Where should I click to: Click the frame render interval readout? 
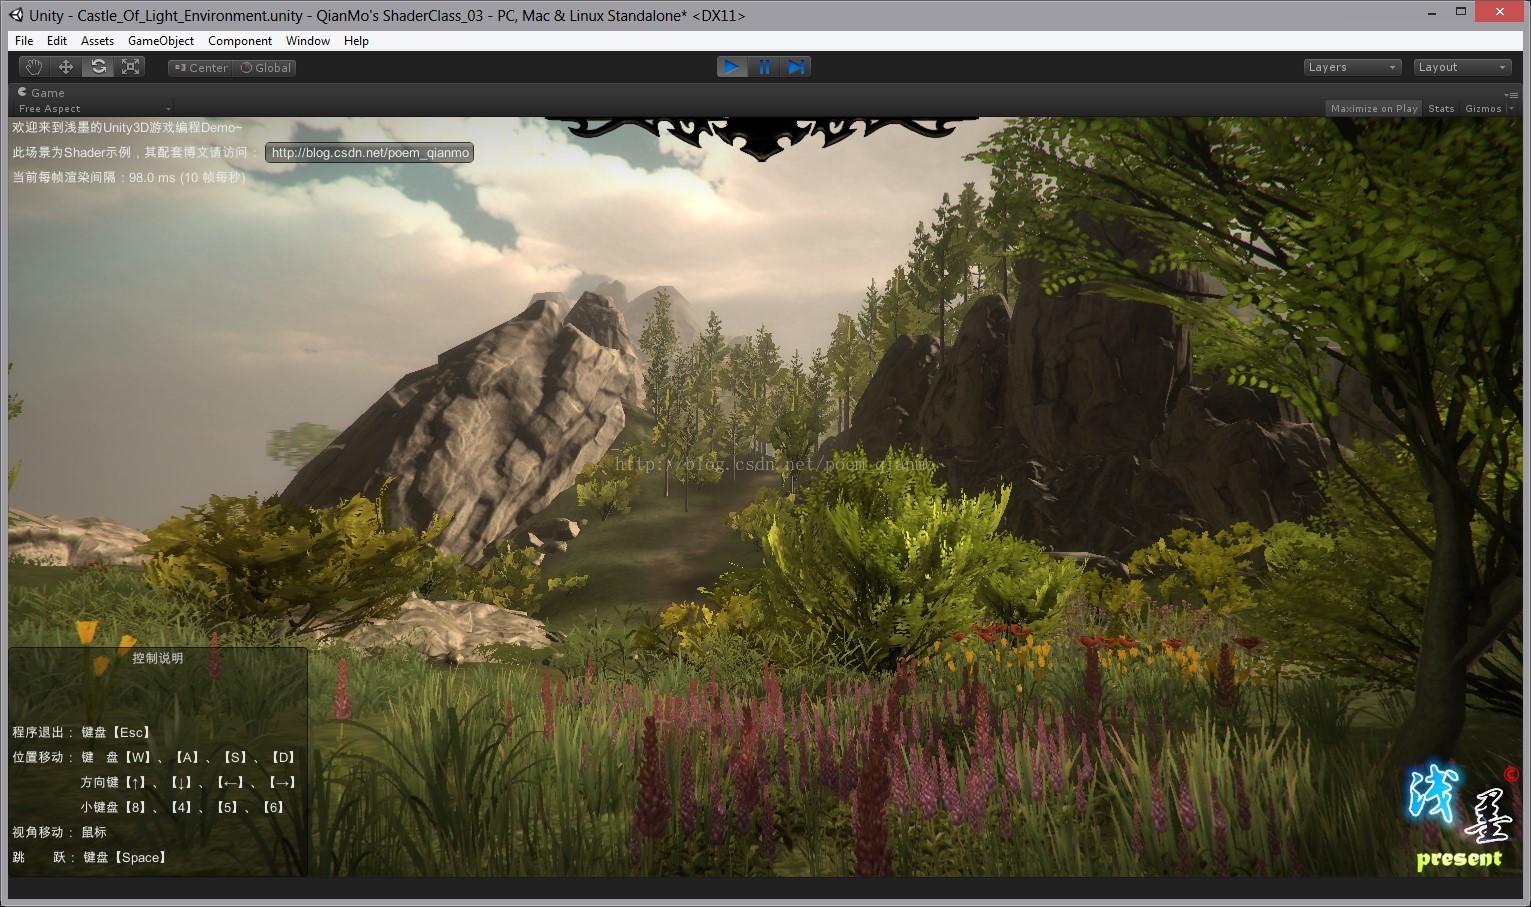point(128,177)
